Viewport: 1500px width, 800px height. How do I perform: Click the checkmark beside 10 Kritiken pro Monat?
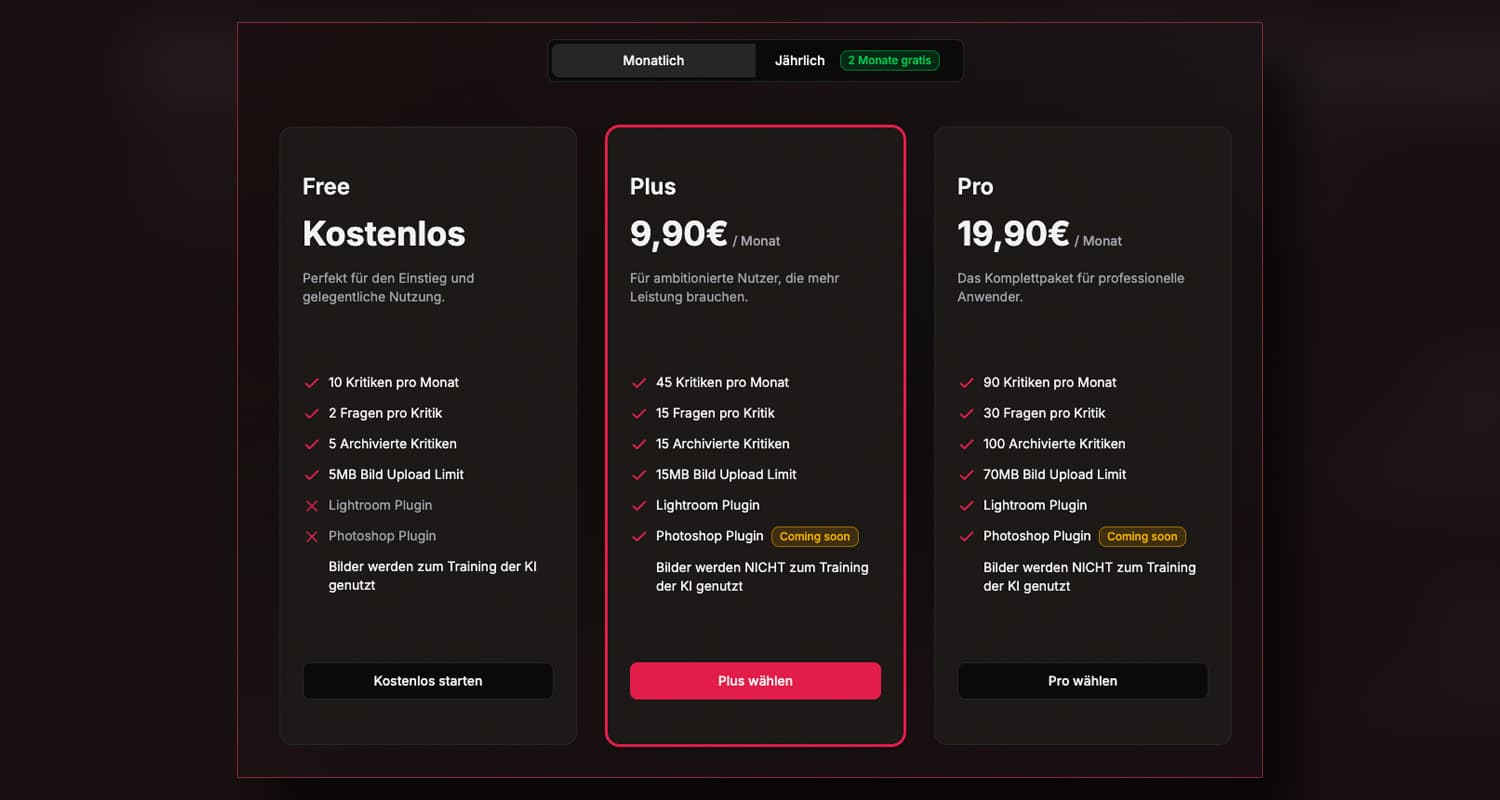[312, 383]
